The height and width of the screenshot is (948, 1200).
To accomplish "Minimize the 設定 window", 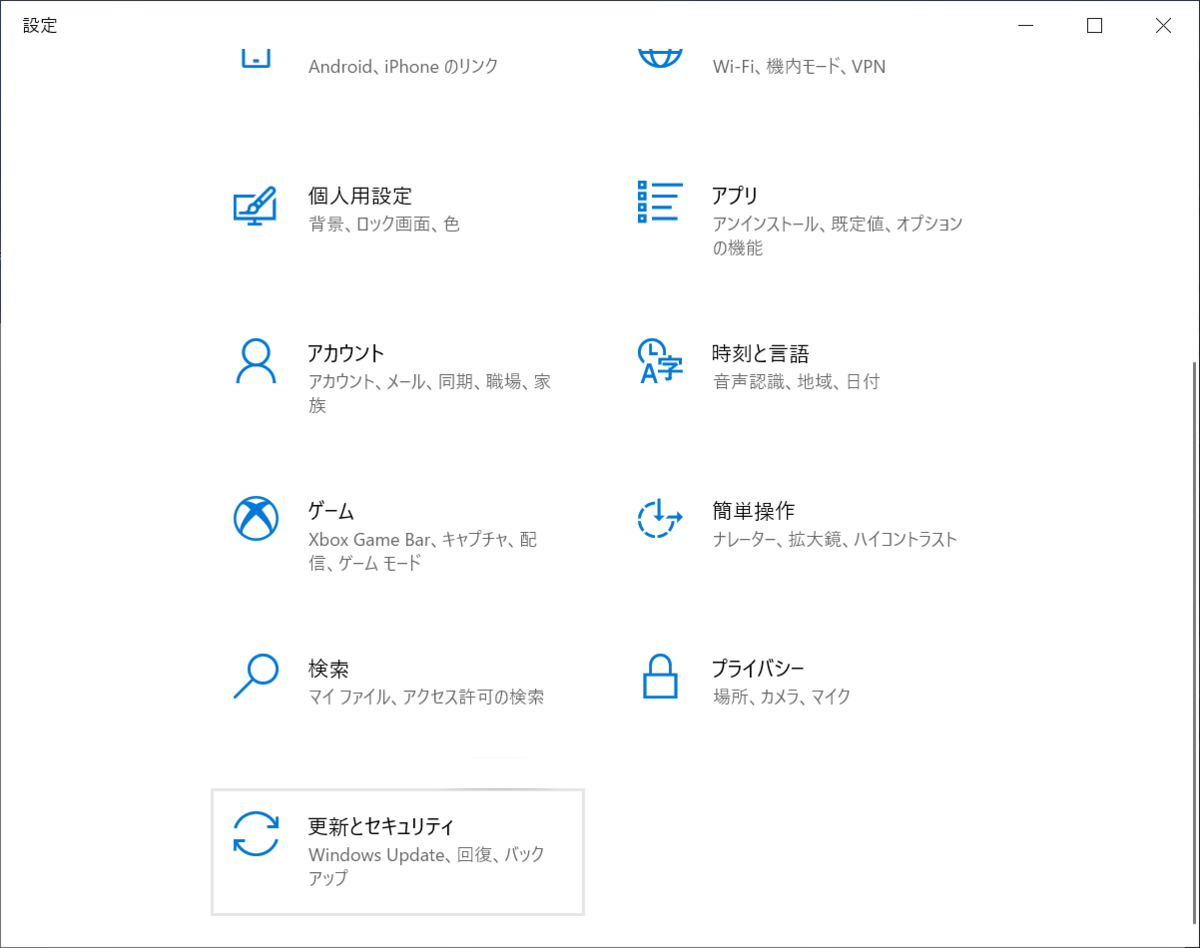I will [1026, 26].
